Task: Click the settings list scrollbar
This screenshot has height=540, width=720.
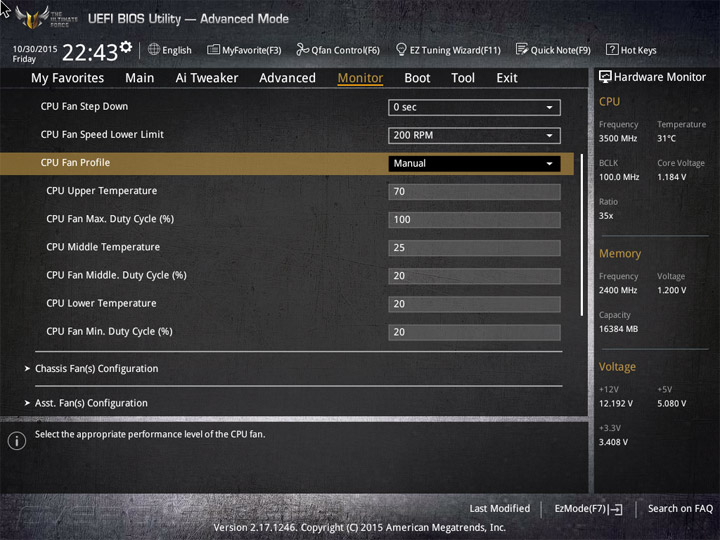Action: click(x=582, y=235)
